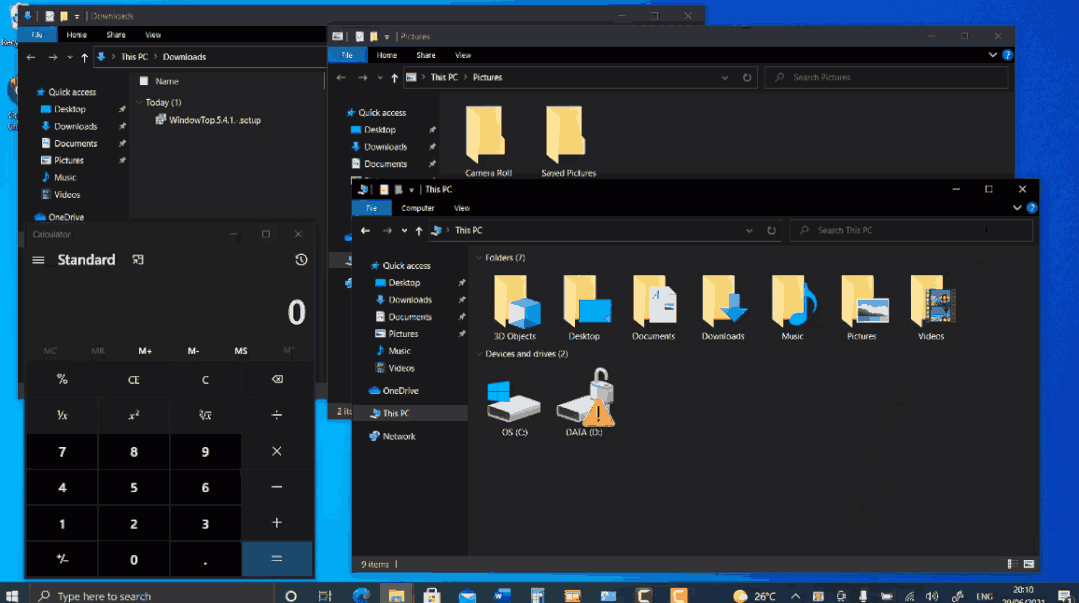Click Calculator percent key

[62, 379]
